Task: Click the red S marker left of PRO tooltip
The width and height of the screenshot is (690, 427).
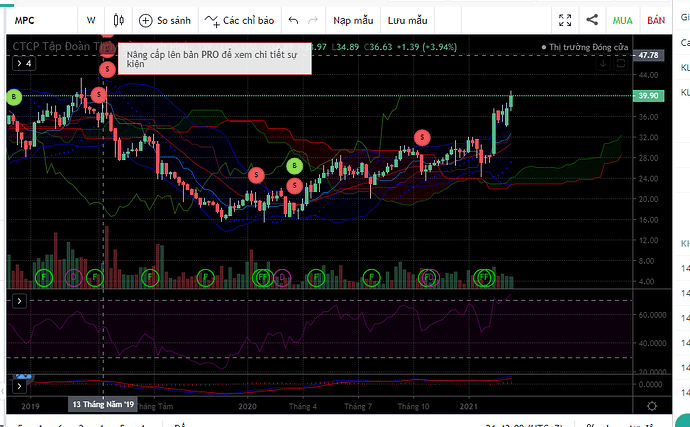Action: [x=107, y=69]
